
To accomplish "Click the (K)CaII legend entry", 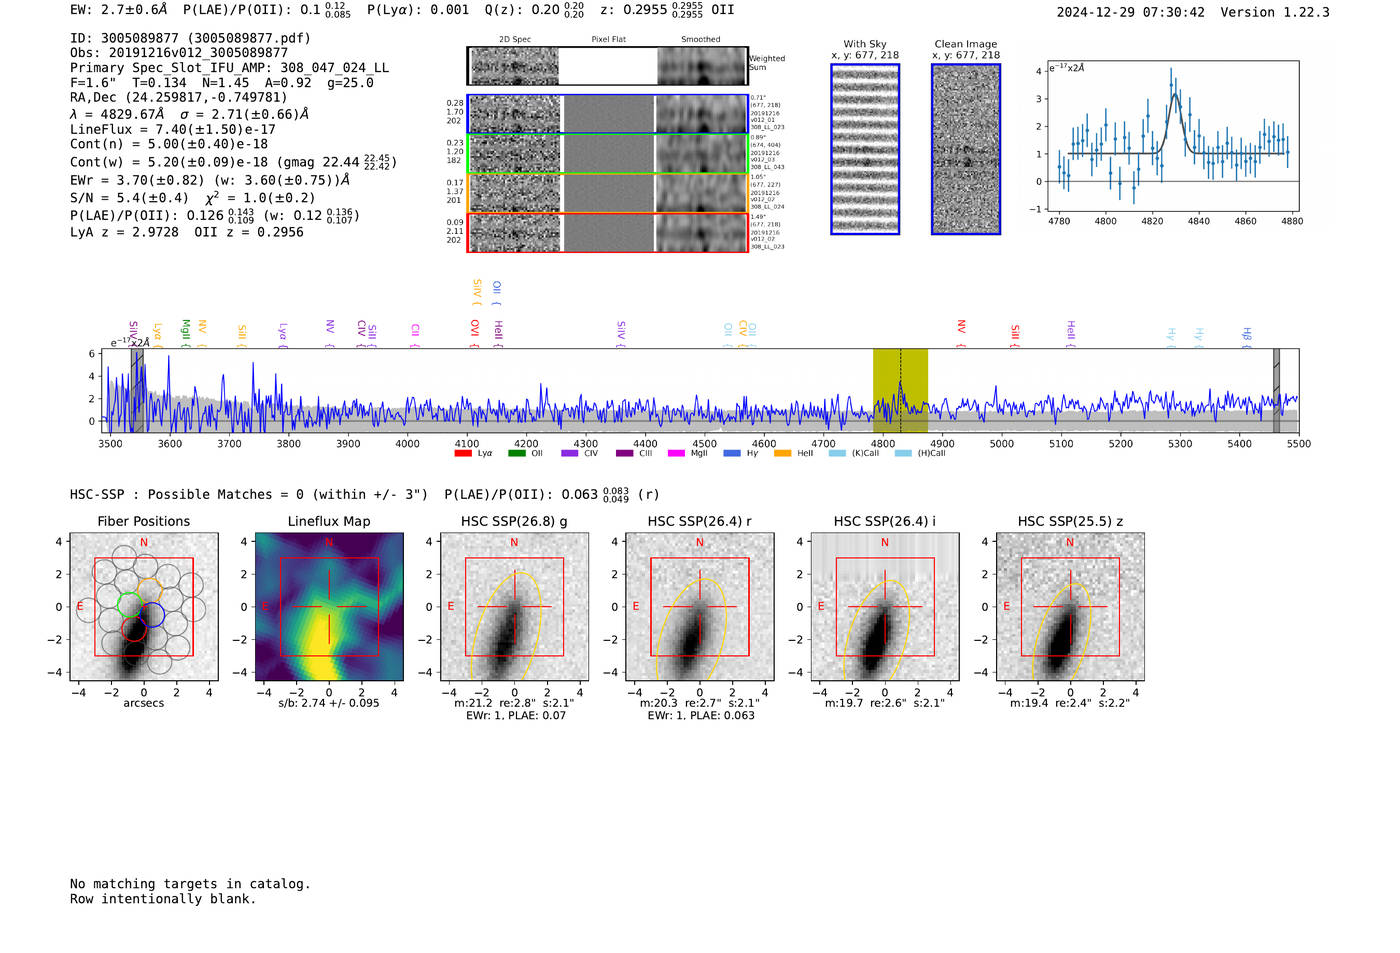I will (x=854, y=454).
